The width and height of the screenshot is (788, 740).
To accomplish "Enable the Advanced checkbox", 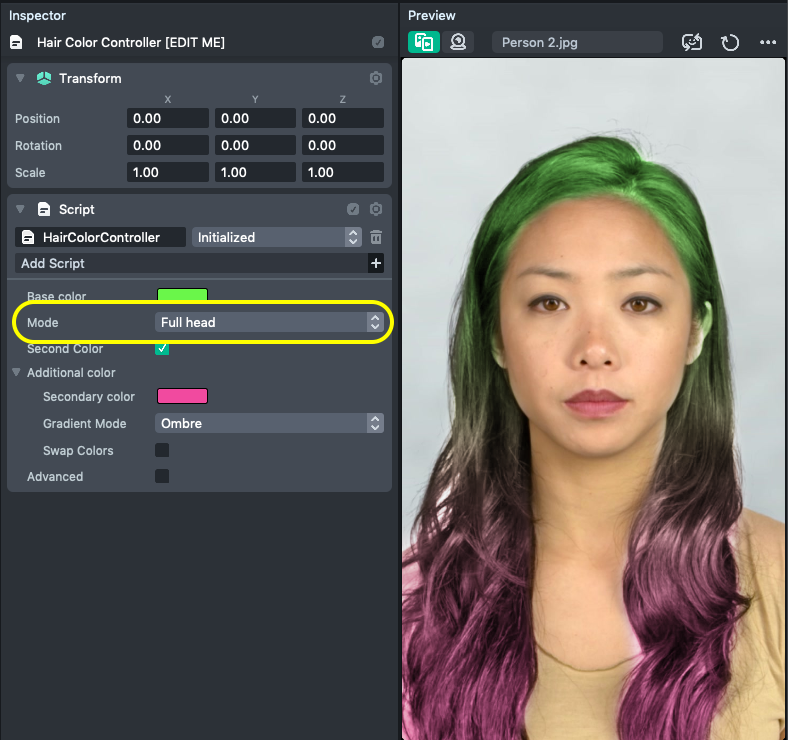I will pos(162,476).
